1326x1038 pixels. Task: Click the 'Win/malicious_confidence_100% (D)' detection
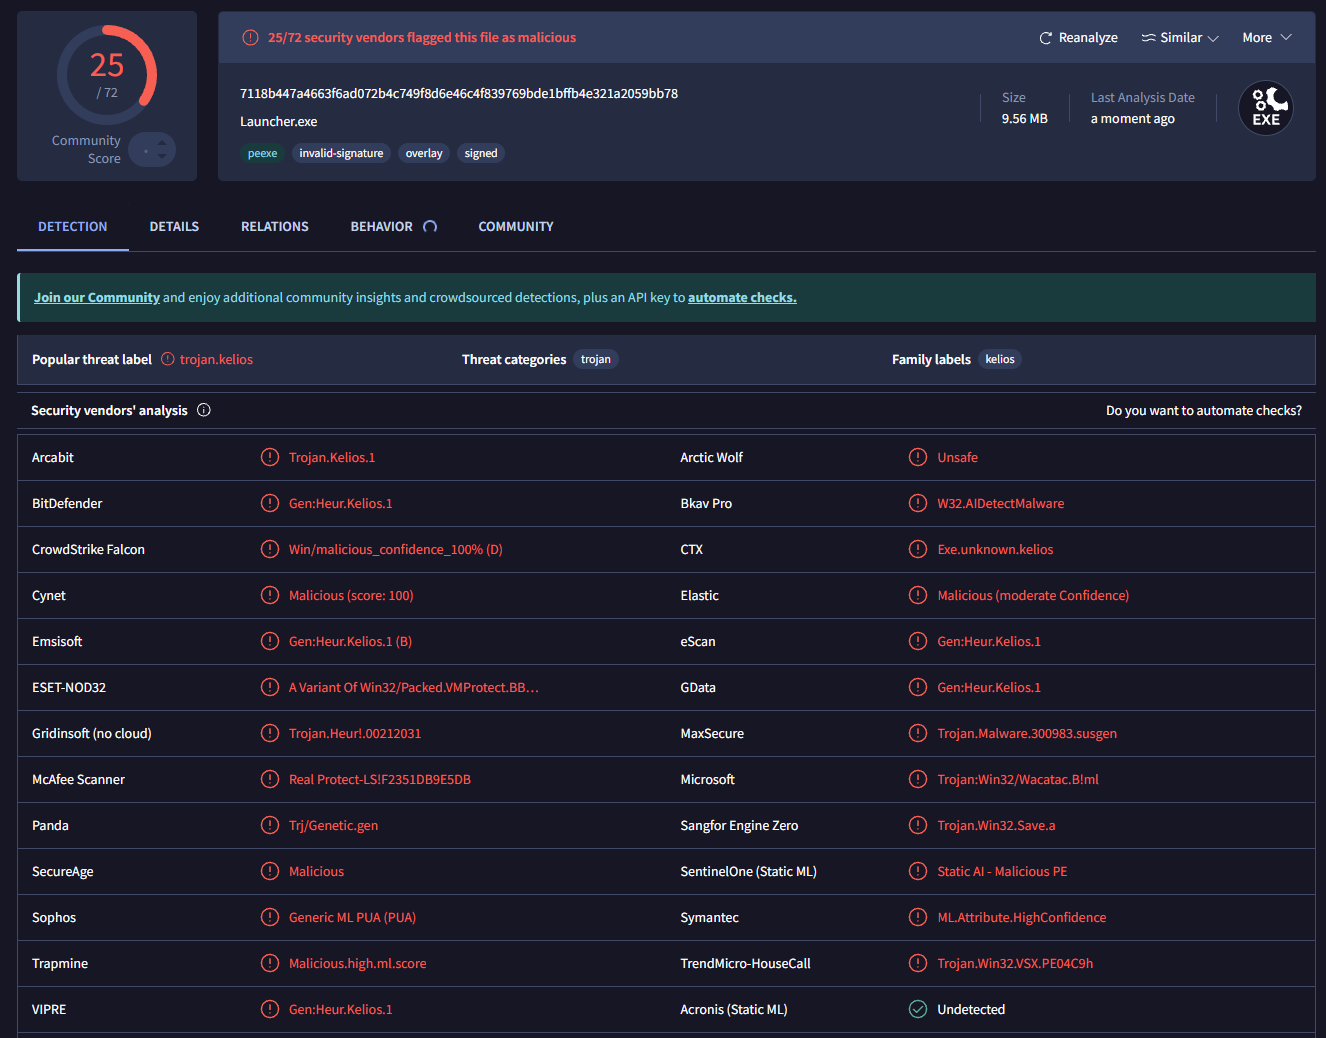click(396, 549)
